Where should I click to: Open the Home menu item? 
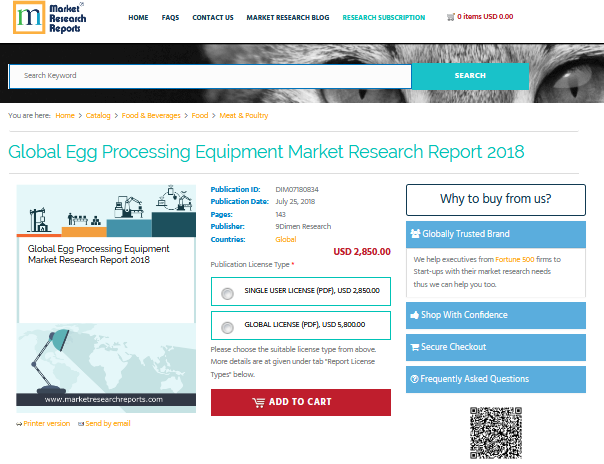pos(138,18)
